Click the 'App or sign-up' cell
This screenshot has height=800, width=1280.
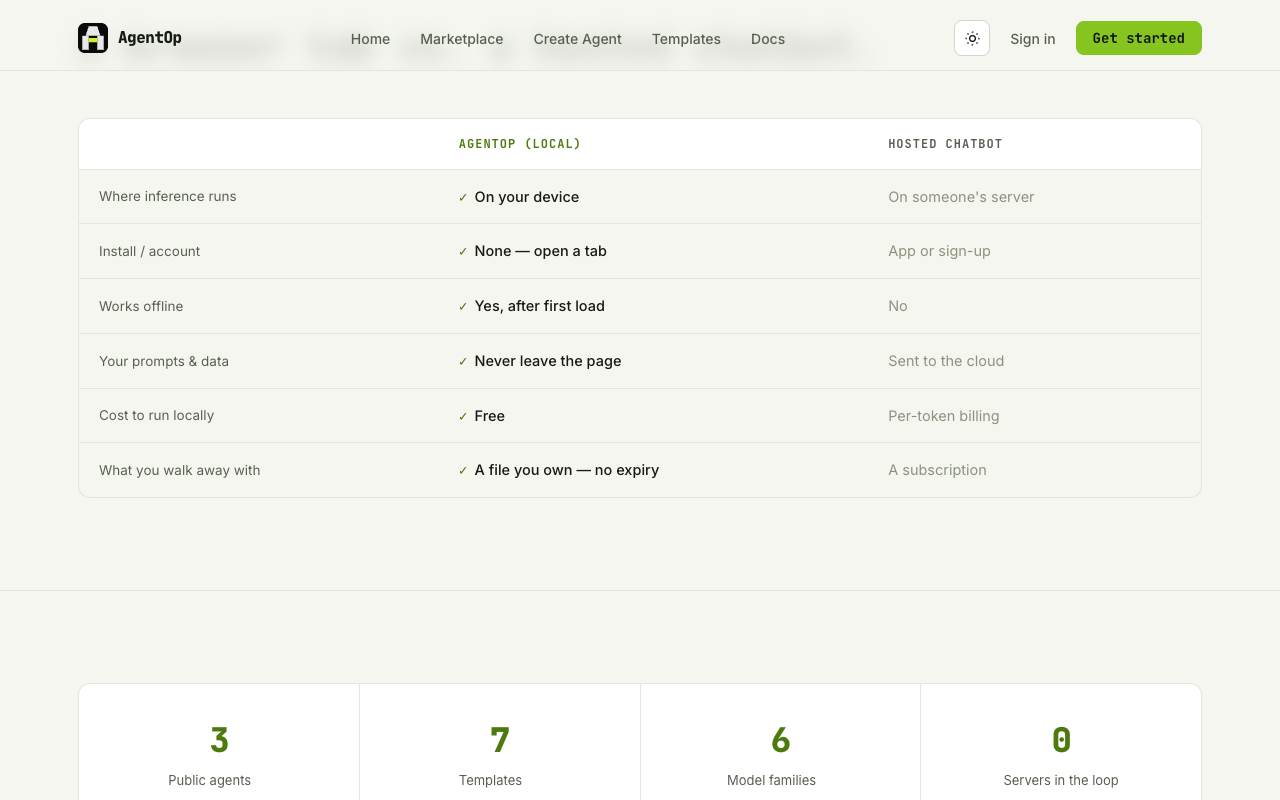[939, 251]
